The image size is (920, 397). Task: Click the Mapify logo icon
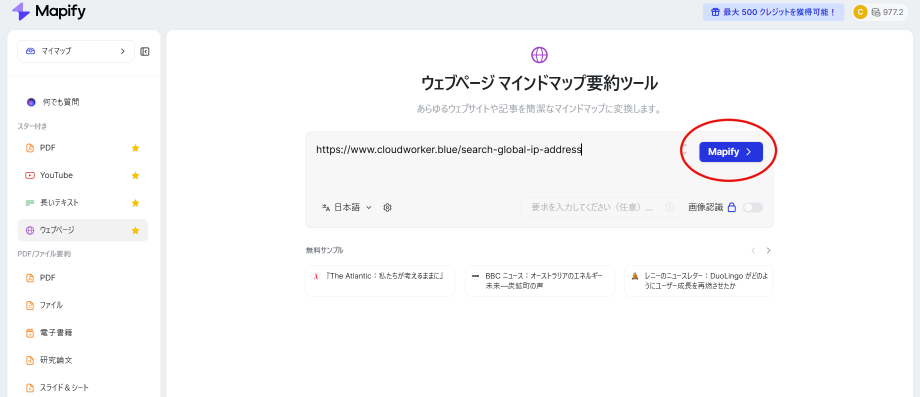coord(21,11)
